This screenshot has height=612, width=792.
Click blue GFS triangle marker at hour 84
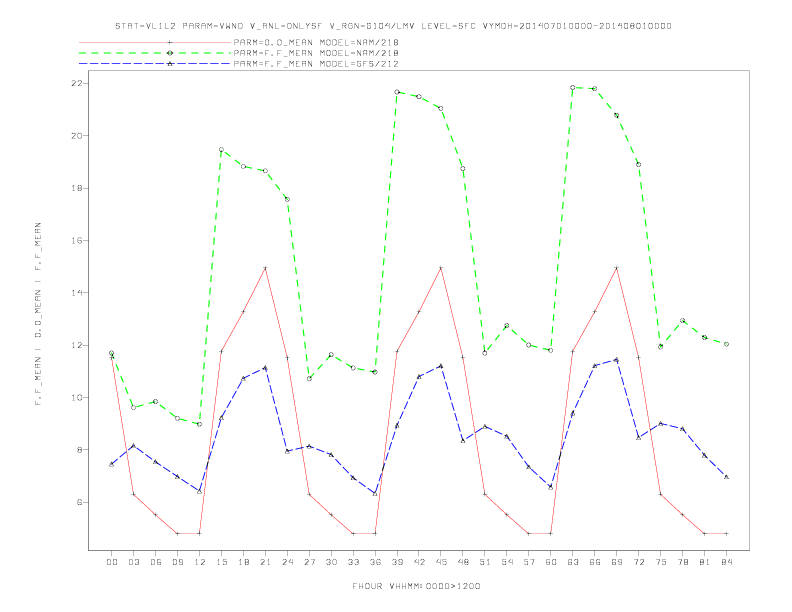[726, 477]
